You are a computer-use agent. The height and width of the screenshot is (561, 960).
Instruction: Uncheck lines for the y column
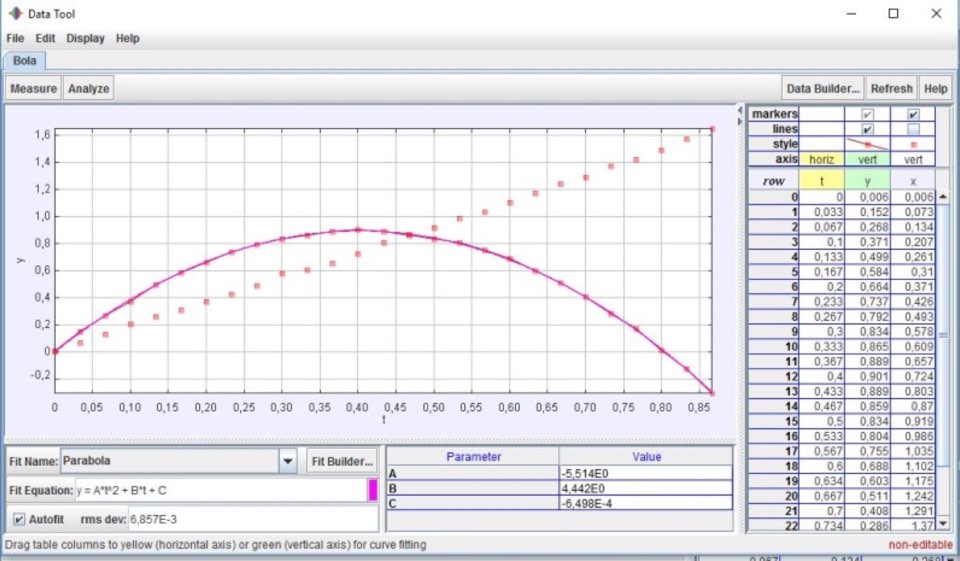click(867, 129)
